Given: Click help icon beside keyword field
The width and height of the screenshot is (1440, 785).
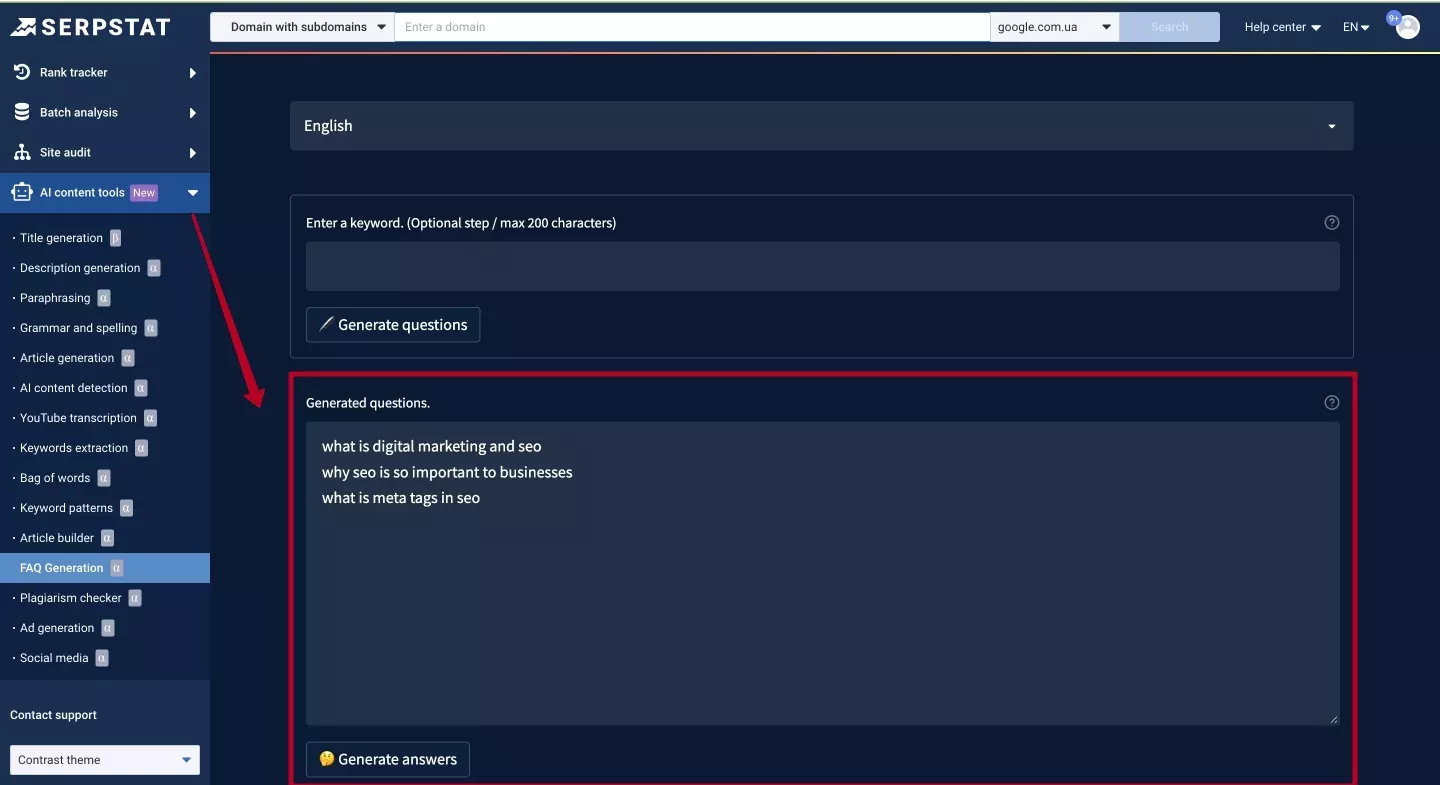Looking at the screenshot, I should pos(1331,223).
